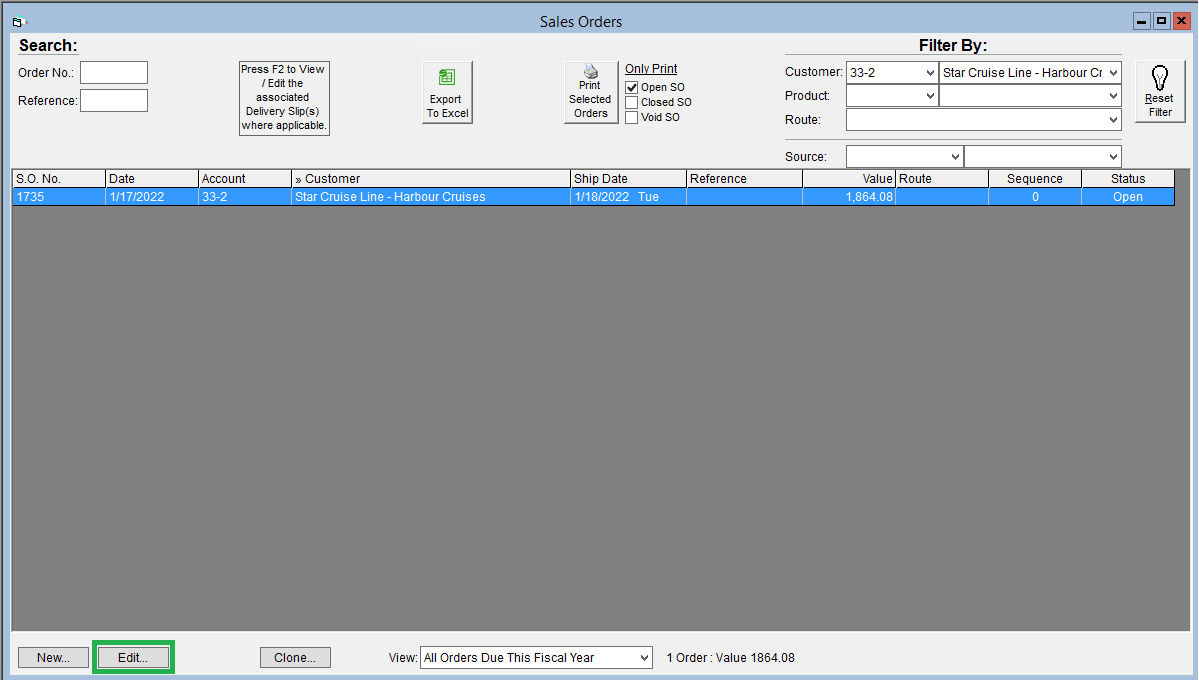1199x680 pixels.
Task: Sort by Route column header
Action: pos(942,179)
